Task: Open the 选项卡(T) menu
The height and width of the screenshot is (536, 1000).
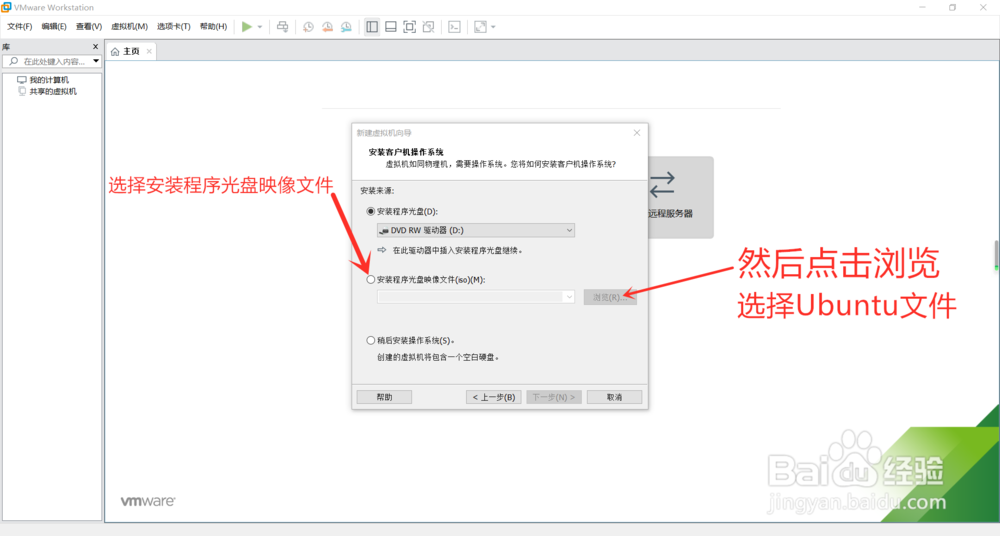Action: tap(173, 26)
